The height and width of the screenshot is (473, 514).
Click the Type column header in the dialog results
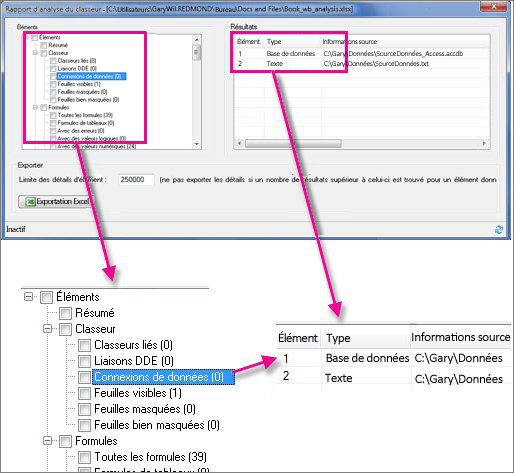[x=274, y=42]
